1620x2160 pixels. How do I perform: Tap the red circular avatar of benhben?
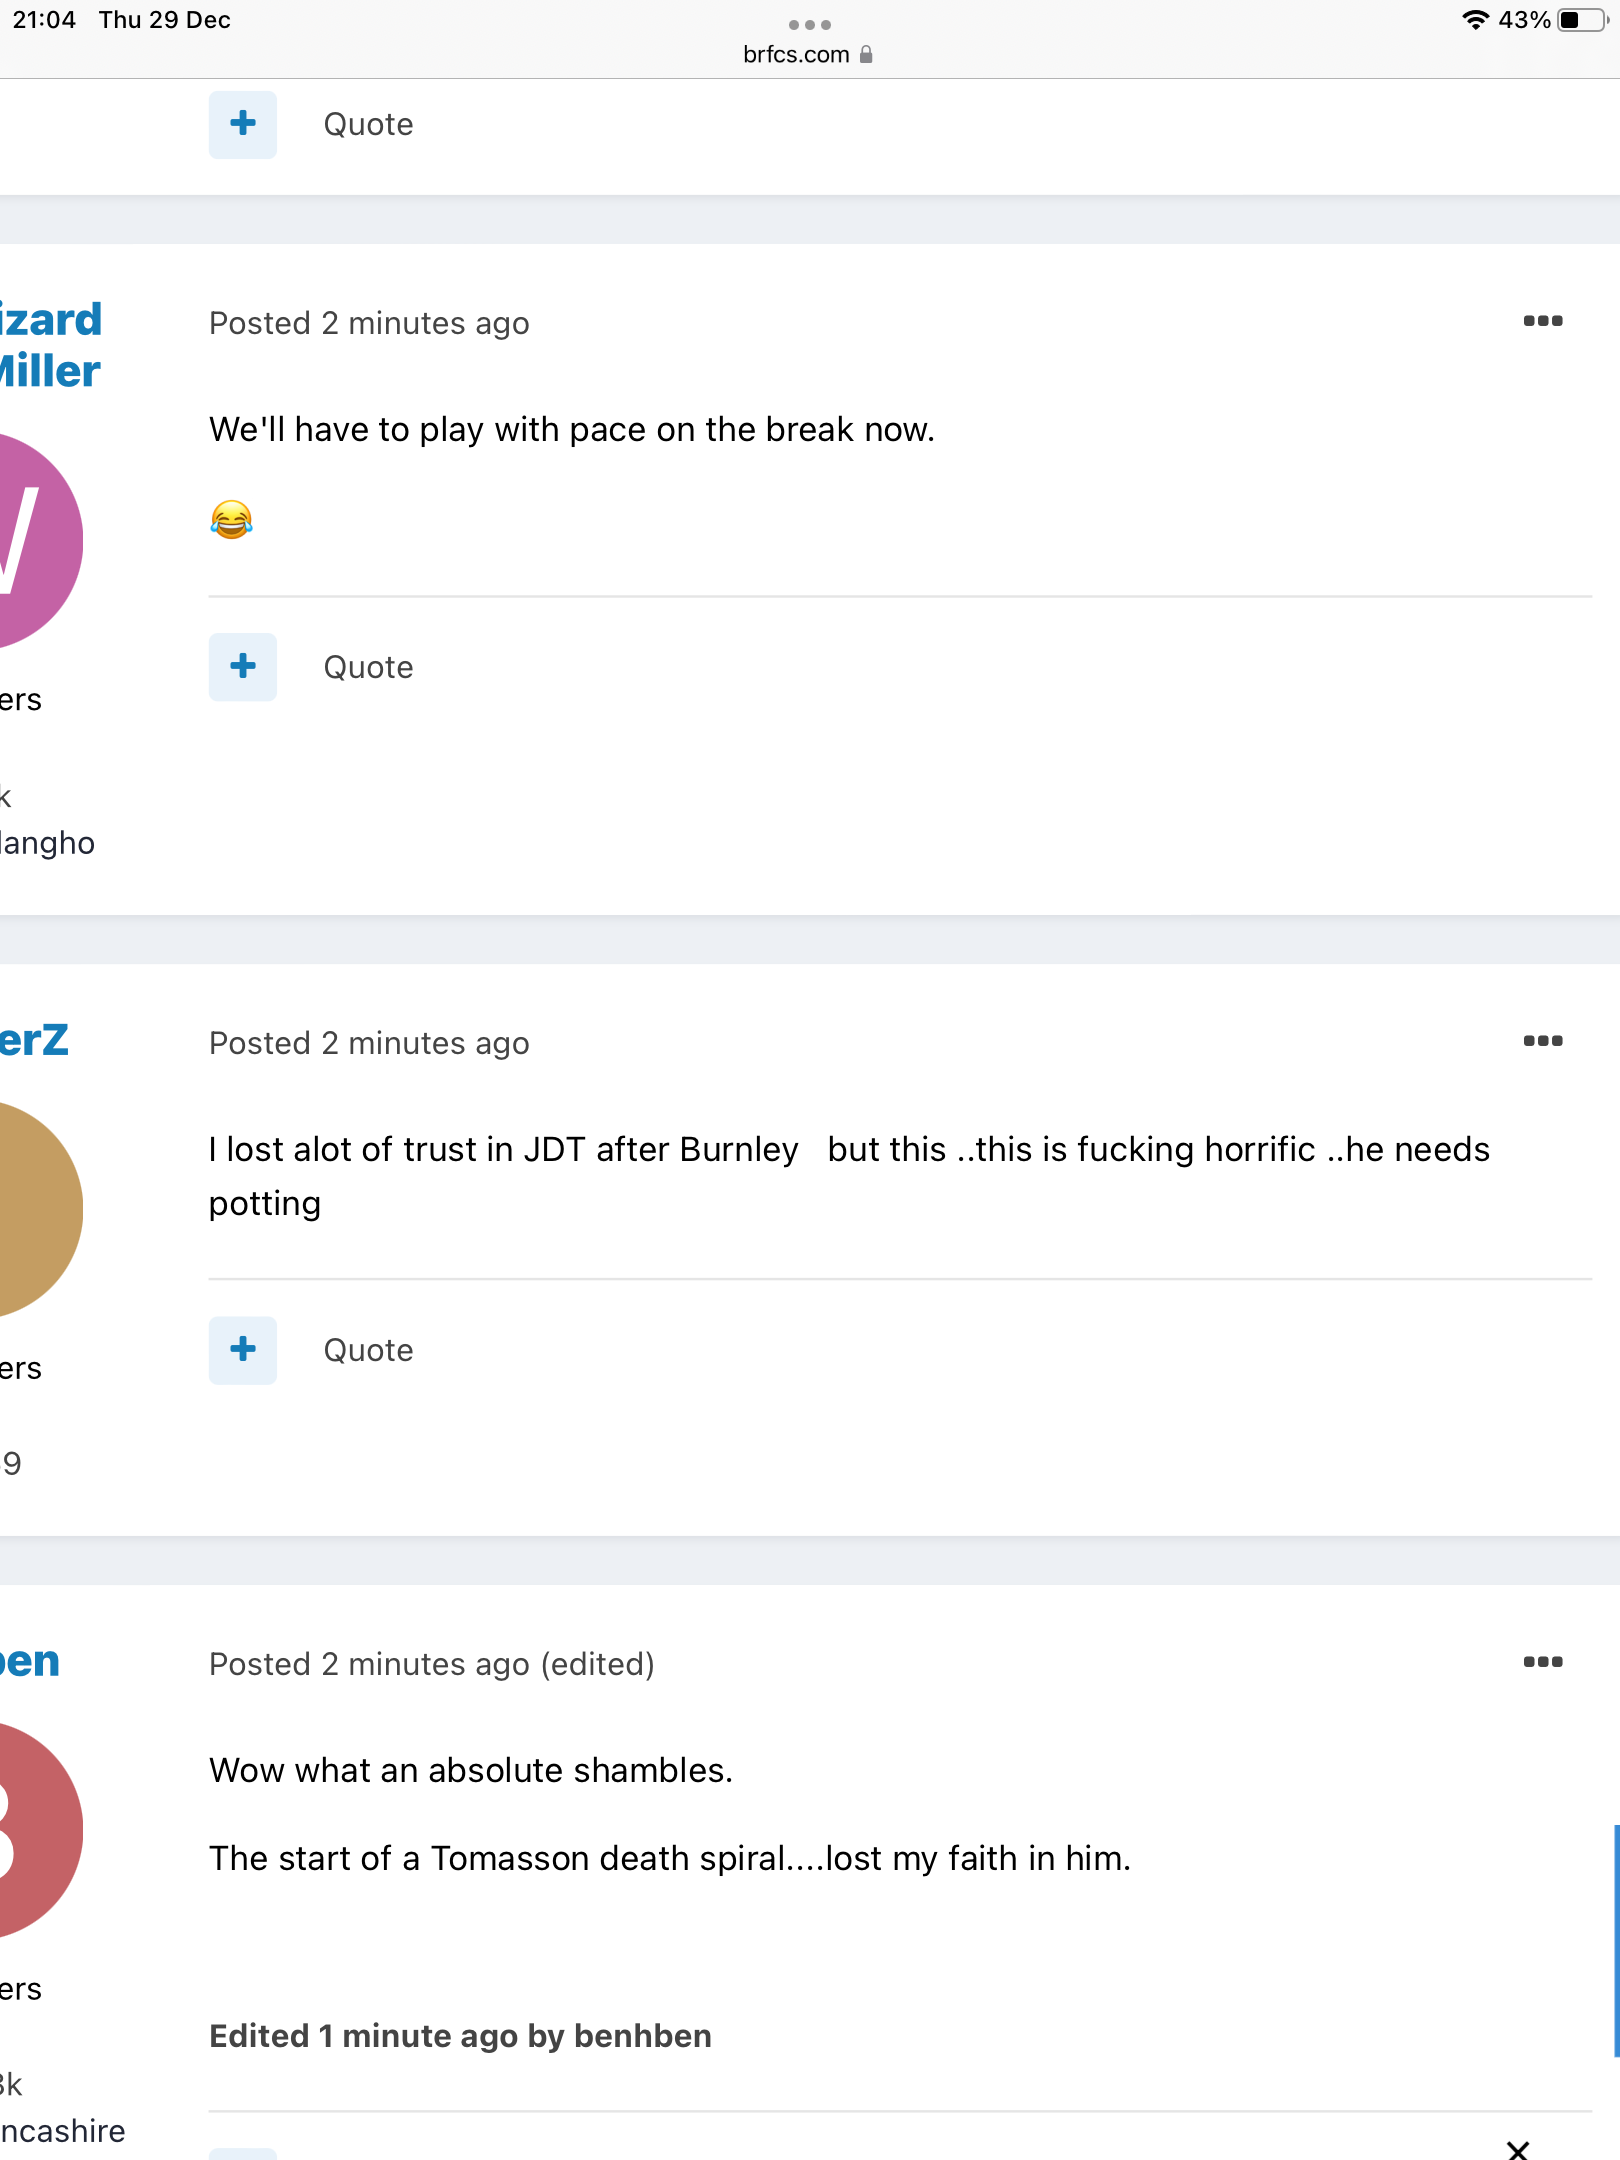point(40,1830)
